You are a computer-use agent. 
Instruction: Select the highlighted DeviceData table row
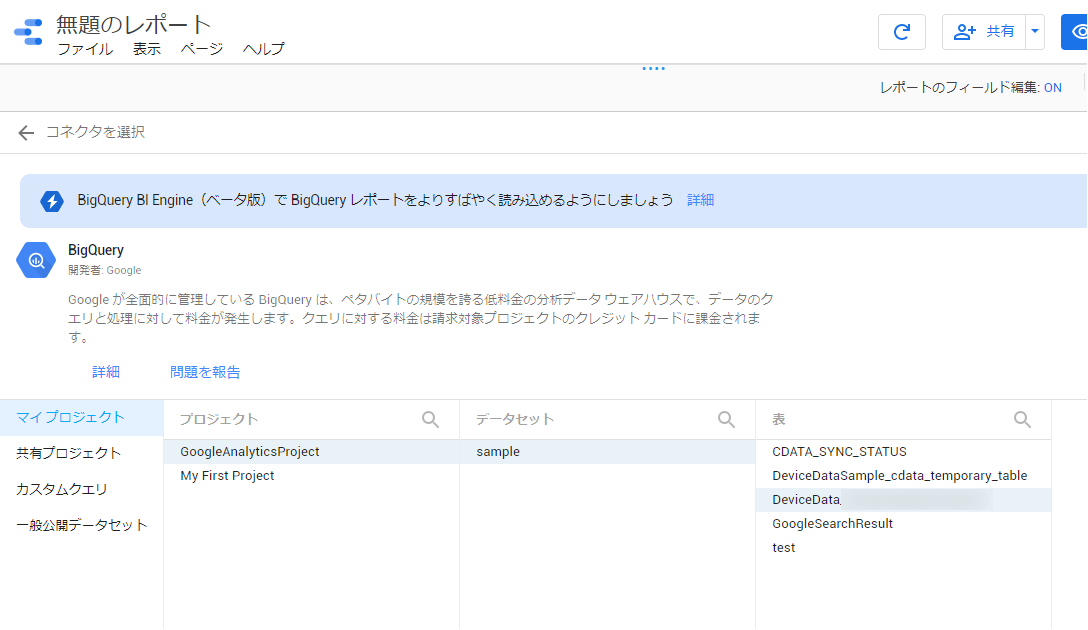pyautogui.click(x=903, y=500)
